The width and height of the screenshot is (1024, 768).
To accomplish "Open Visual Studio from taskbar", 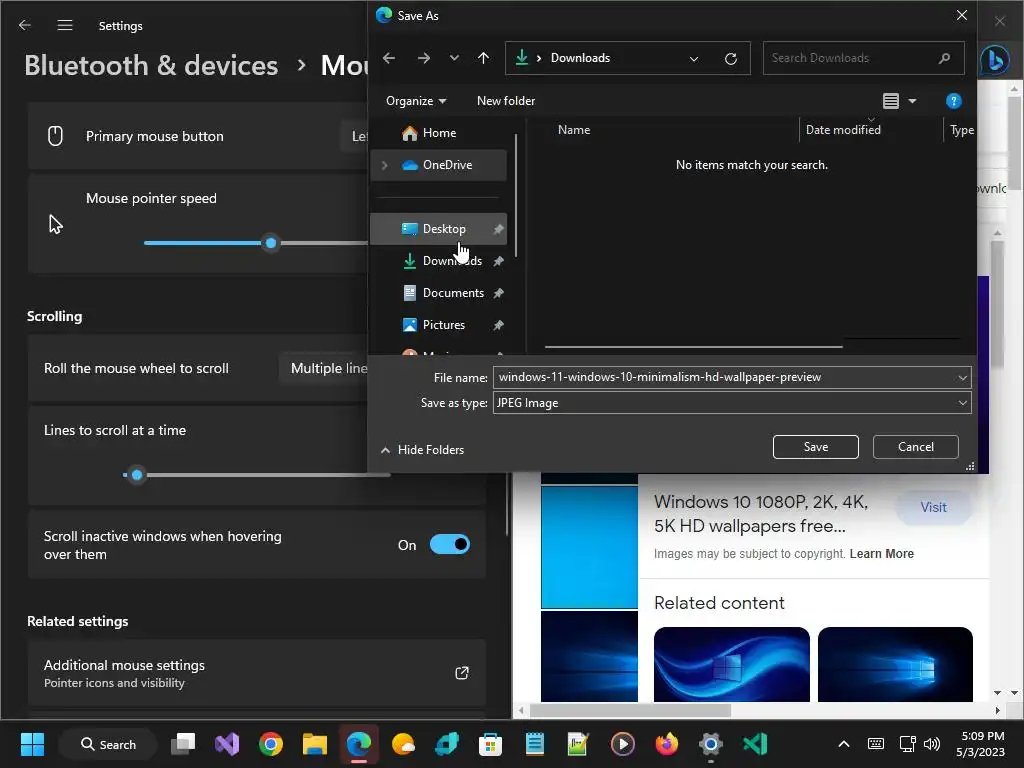I will tap(227, 744).
